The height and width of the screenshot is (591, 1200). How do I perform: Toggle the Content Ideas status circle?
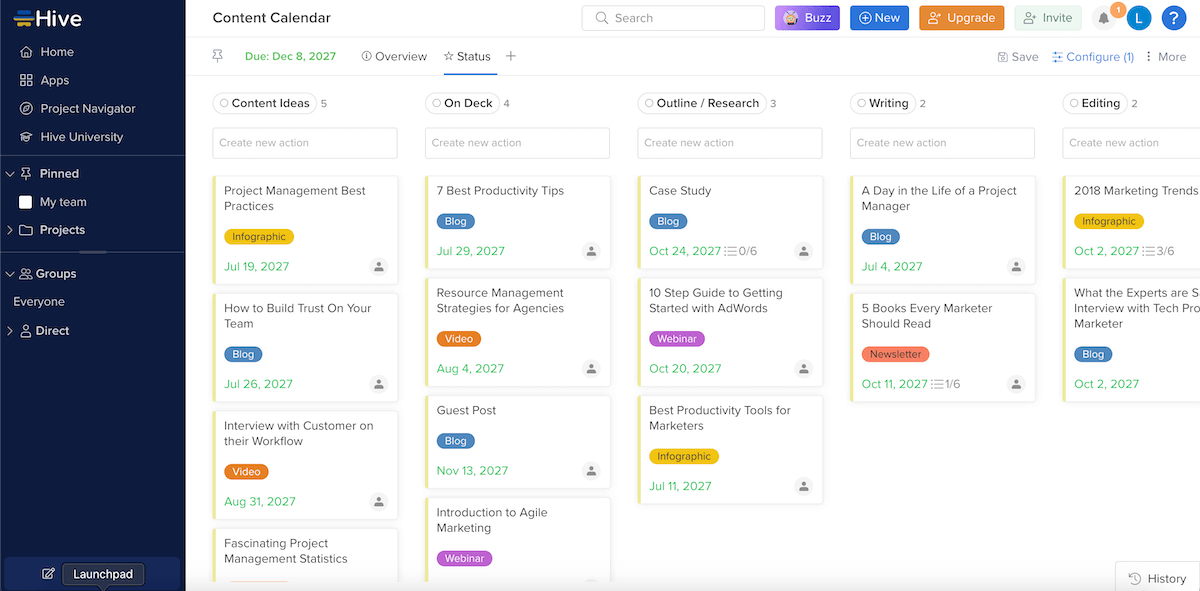[223, 103]
